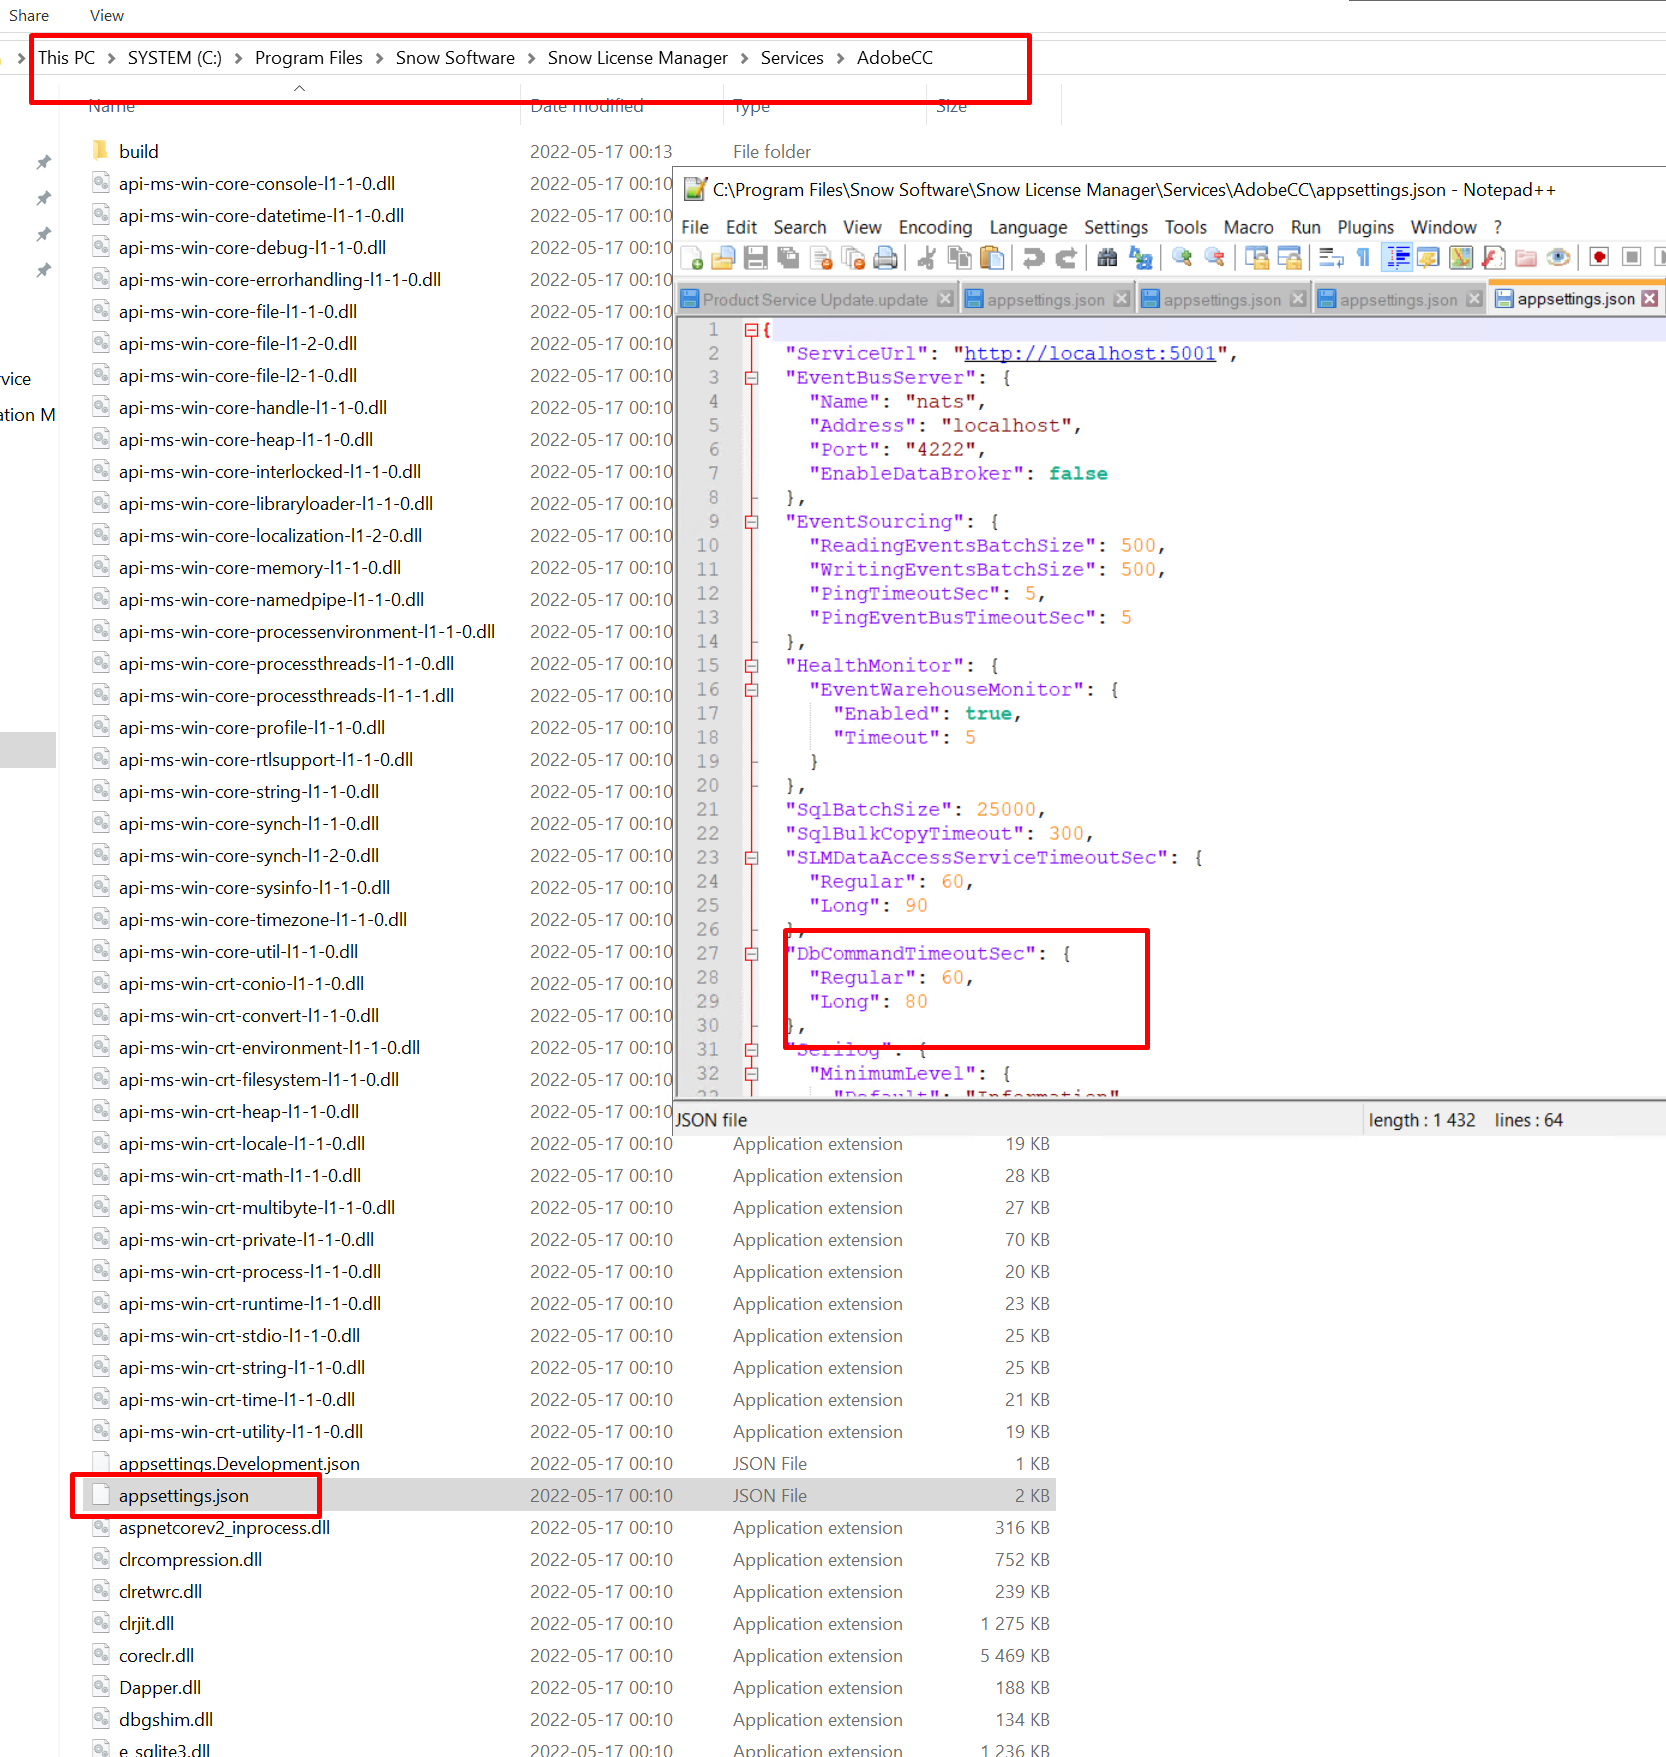The width and height of the screenshot is (1666, 1757).
Task: Toggle the Show Indent Guide icon
Action: coord(1397,258)
